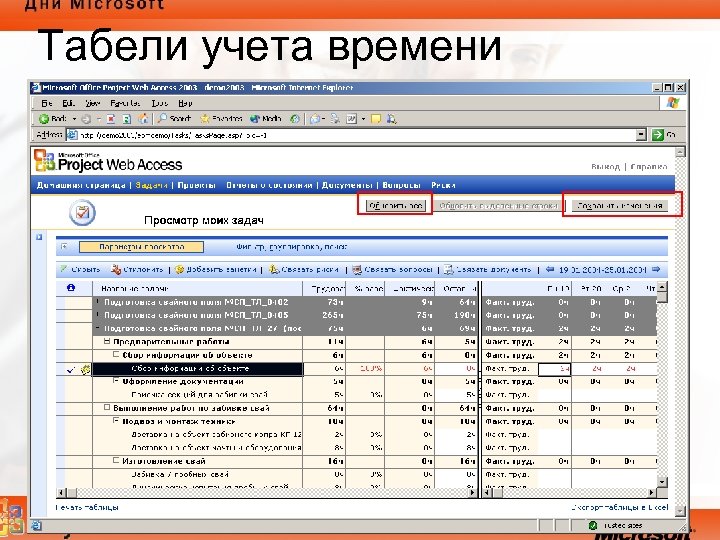Open the Tools menu

tap(160, 103)
